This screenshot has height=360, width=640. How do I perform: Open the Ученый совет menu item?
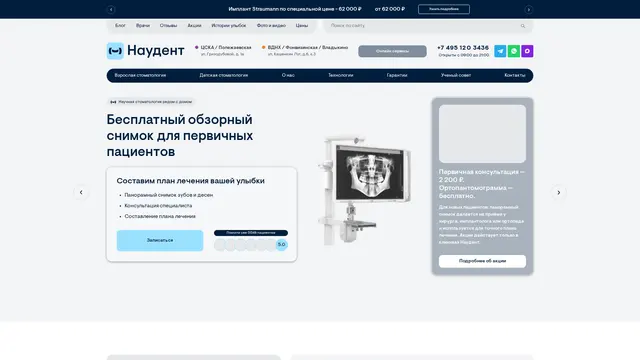(456, 75)
